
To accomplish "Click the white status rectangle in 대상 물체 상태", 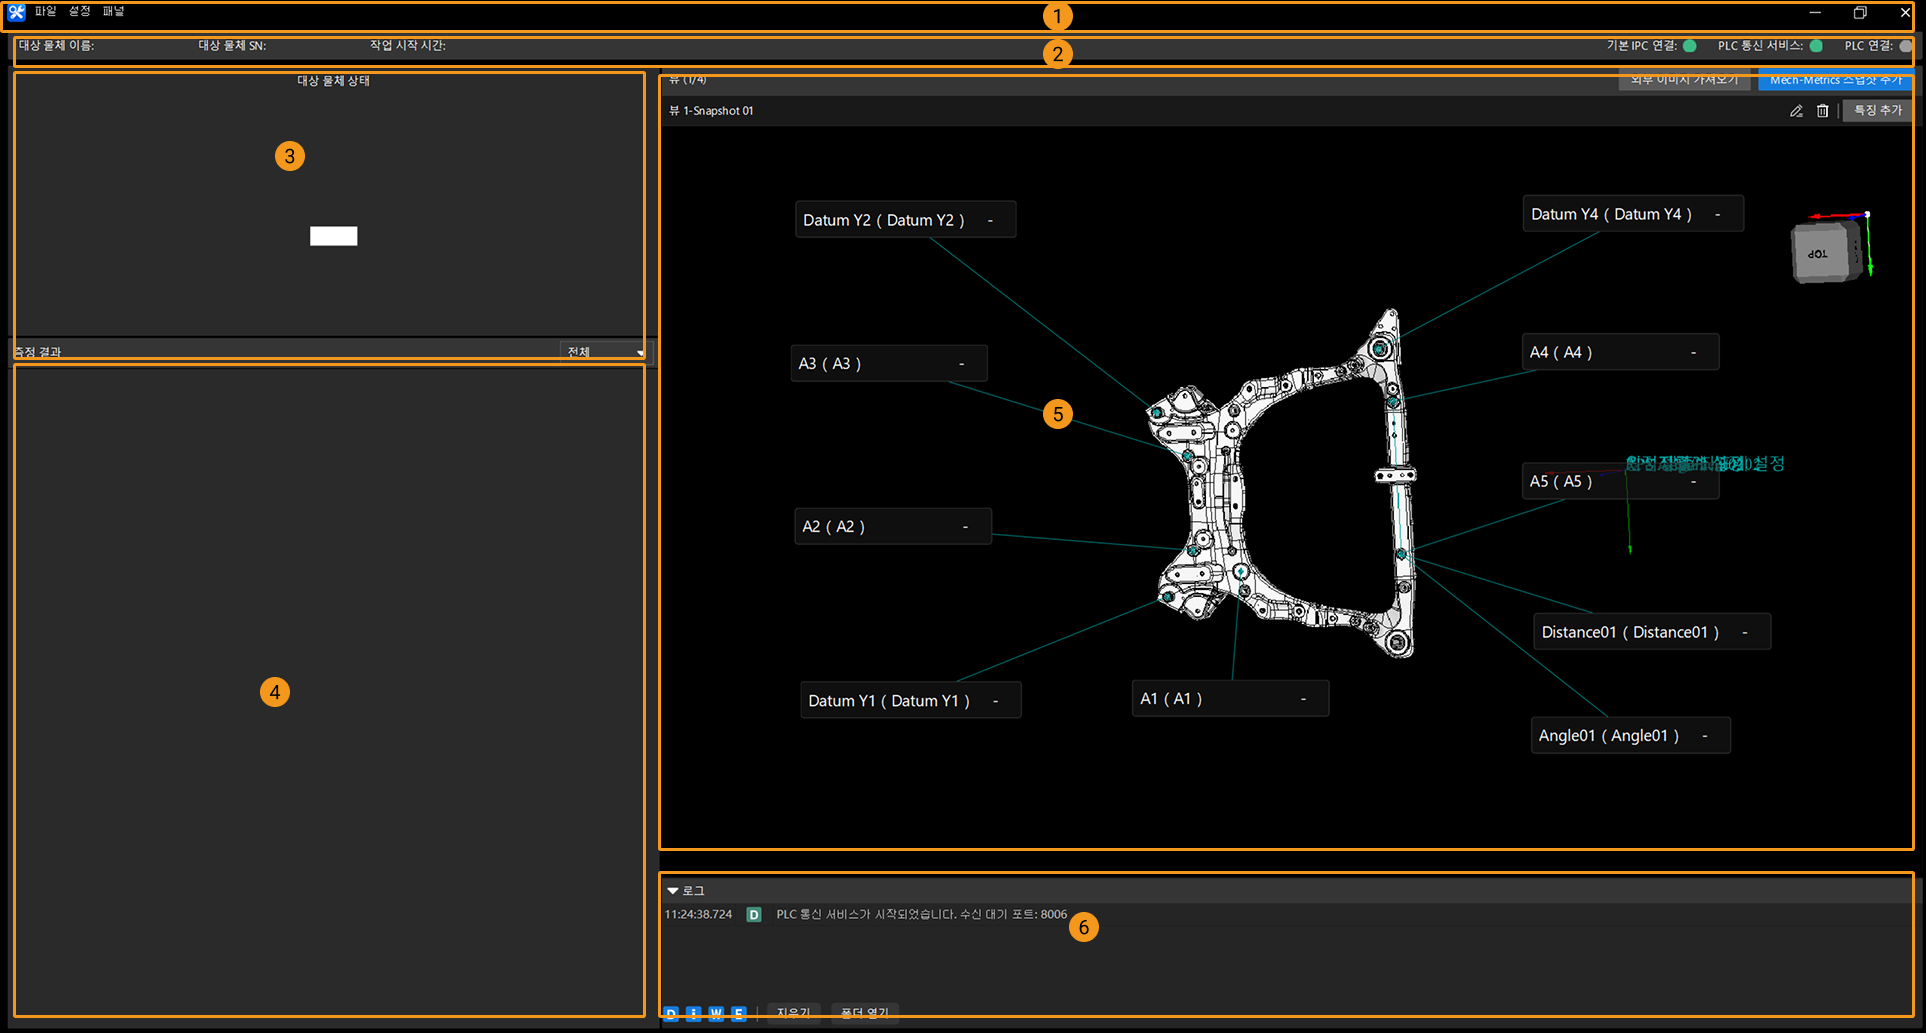I will 334,236.
